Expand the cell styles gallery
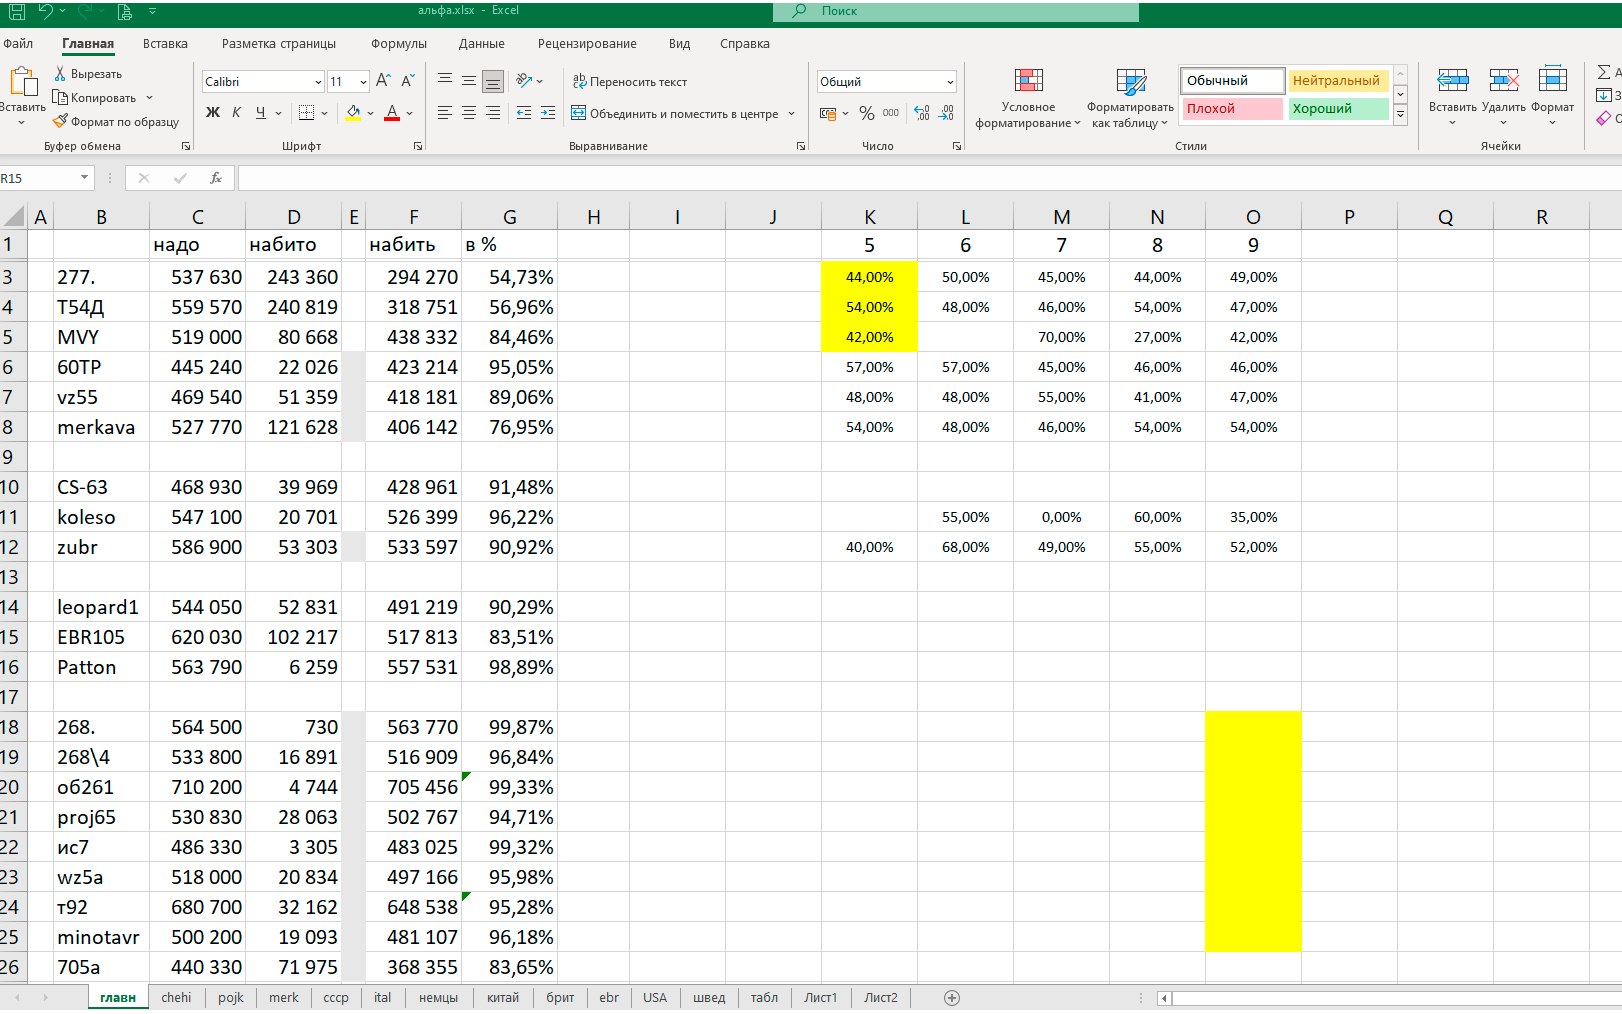This screenshot has width=1622, height=1014. tap(1401, 115)
